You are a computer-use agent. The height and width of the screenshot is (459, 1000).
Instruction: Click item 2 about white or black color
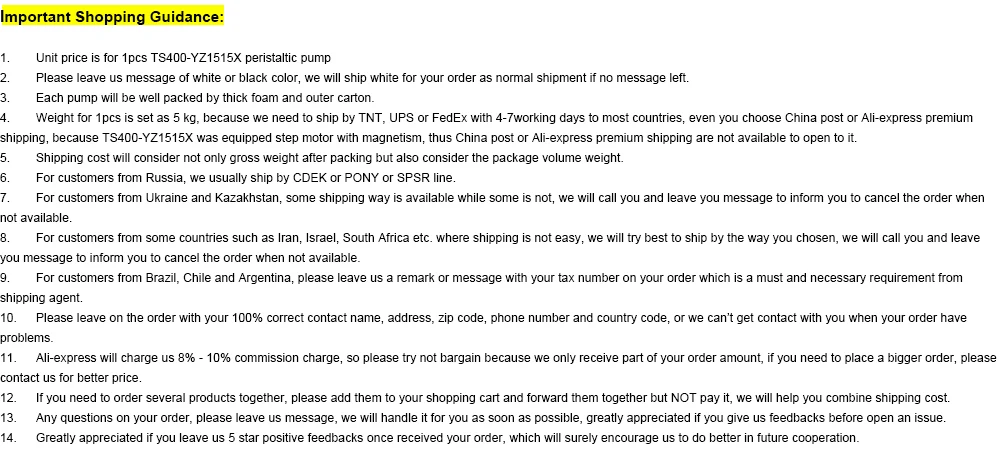click(x=344, y=78)
